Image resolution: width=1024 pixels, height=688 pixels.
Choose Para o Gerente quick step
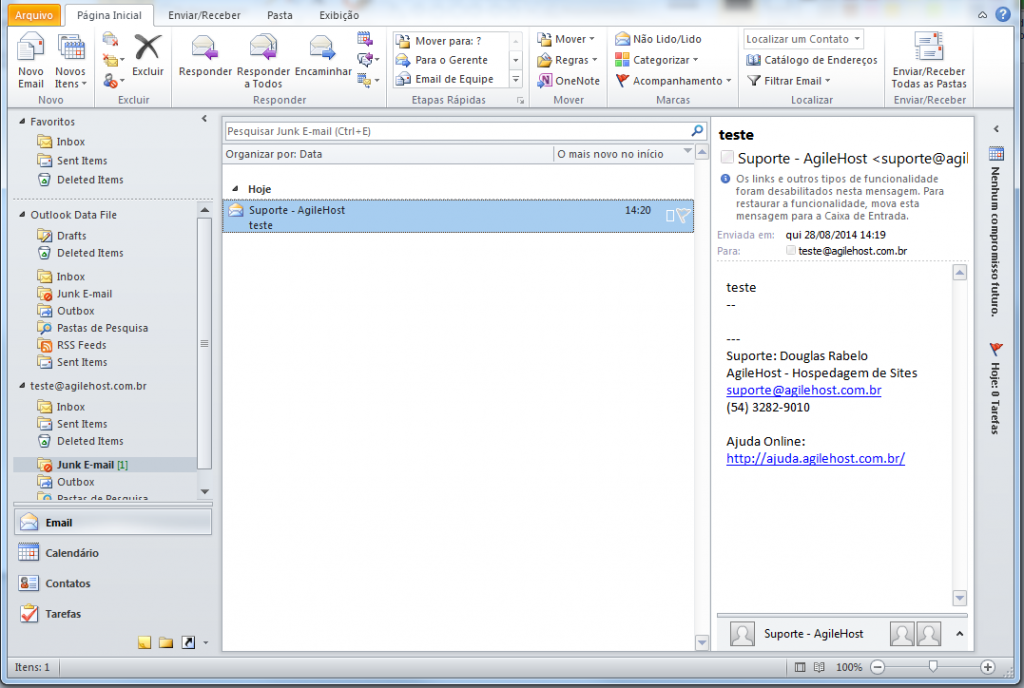(449, 60)
